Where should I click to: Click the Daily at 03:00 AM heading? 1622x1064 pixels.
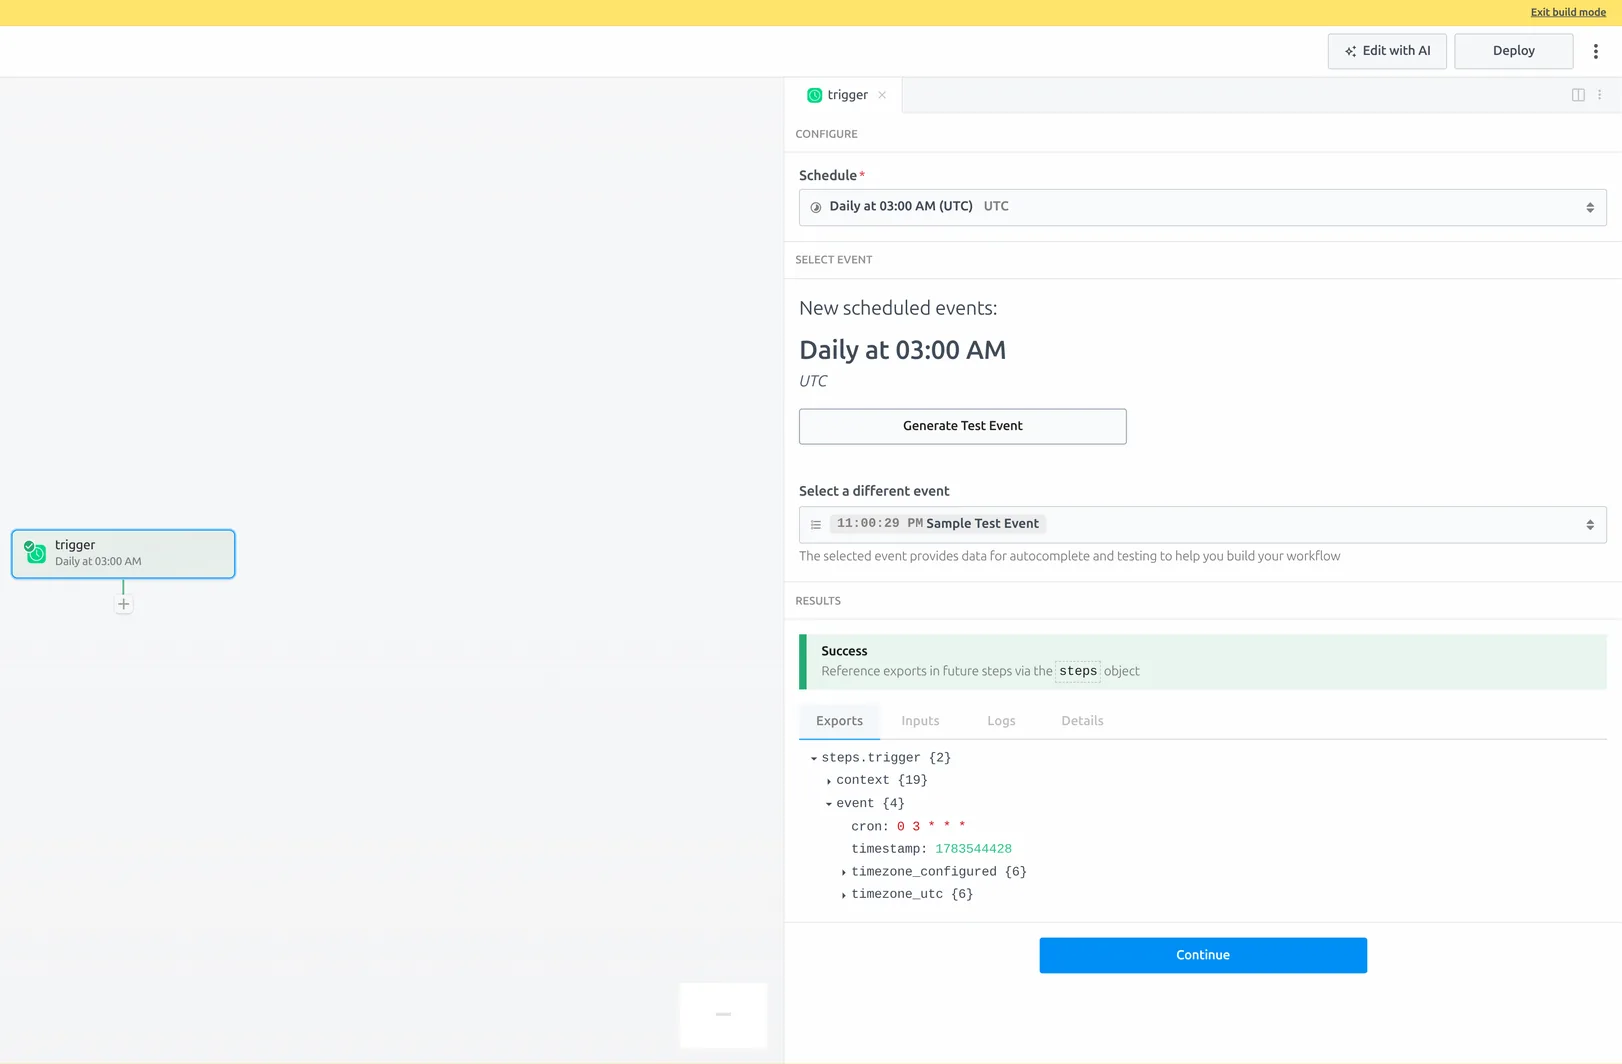[902, 350]
